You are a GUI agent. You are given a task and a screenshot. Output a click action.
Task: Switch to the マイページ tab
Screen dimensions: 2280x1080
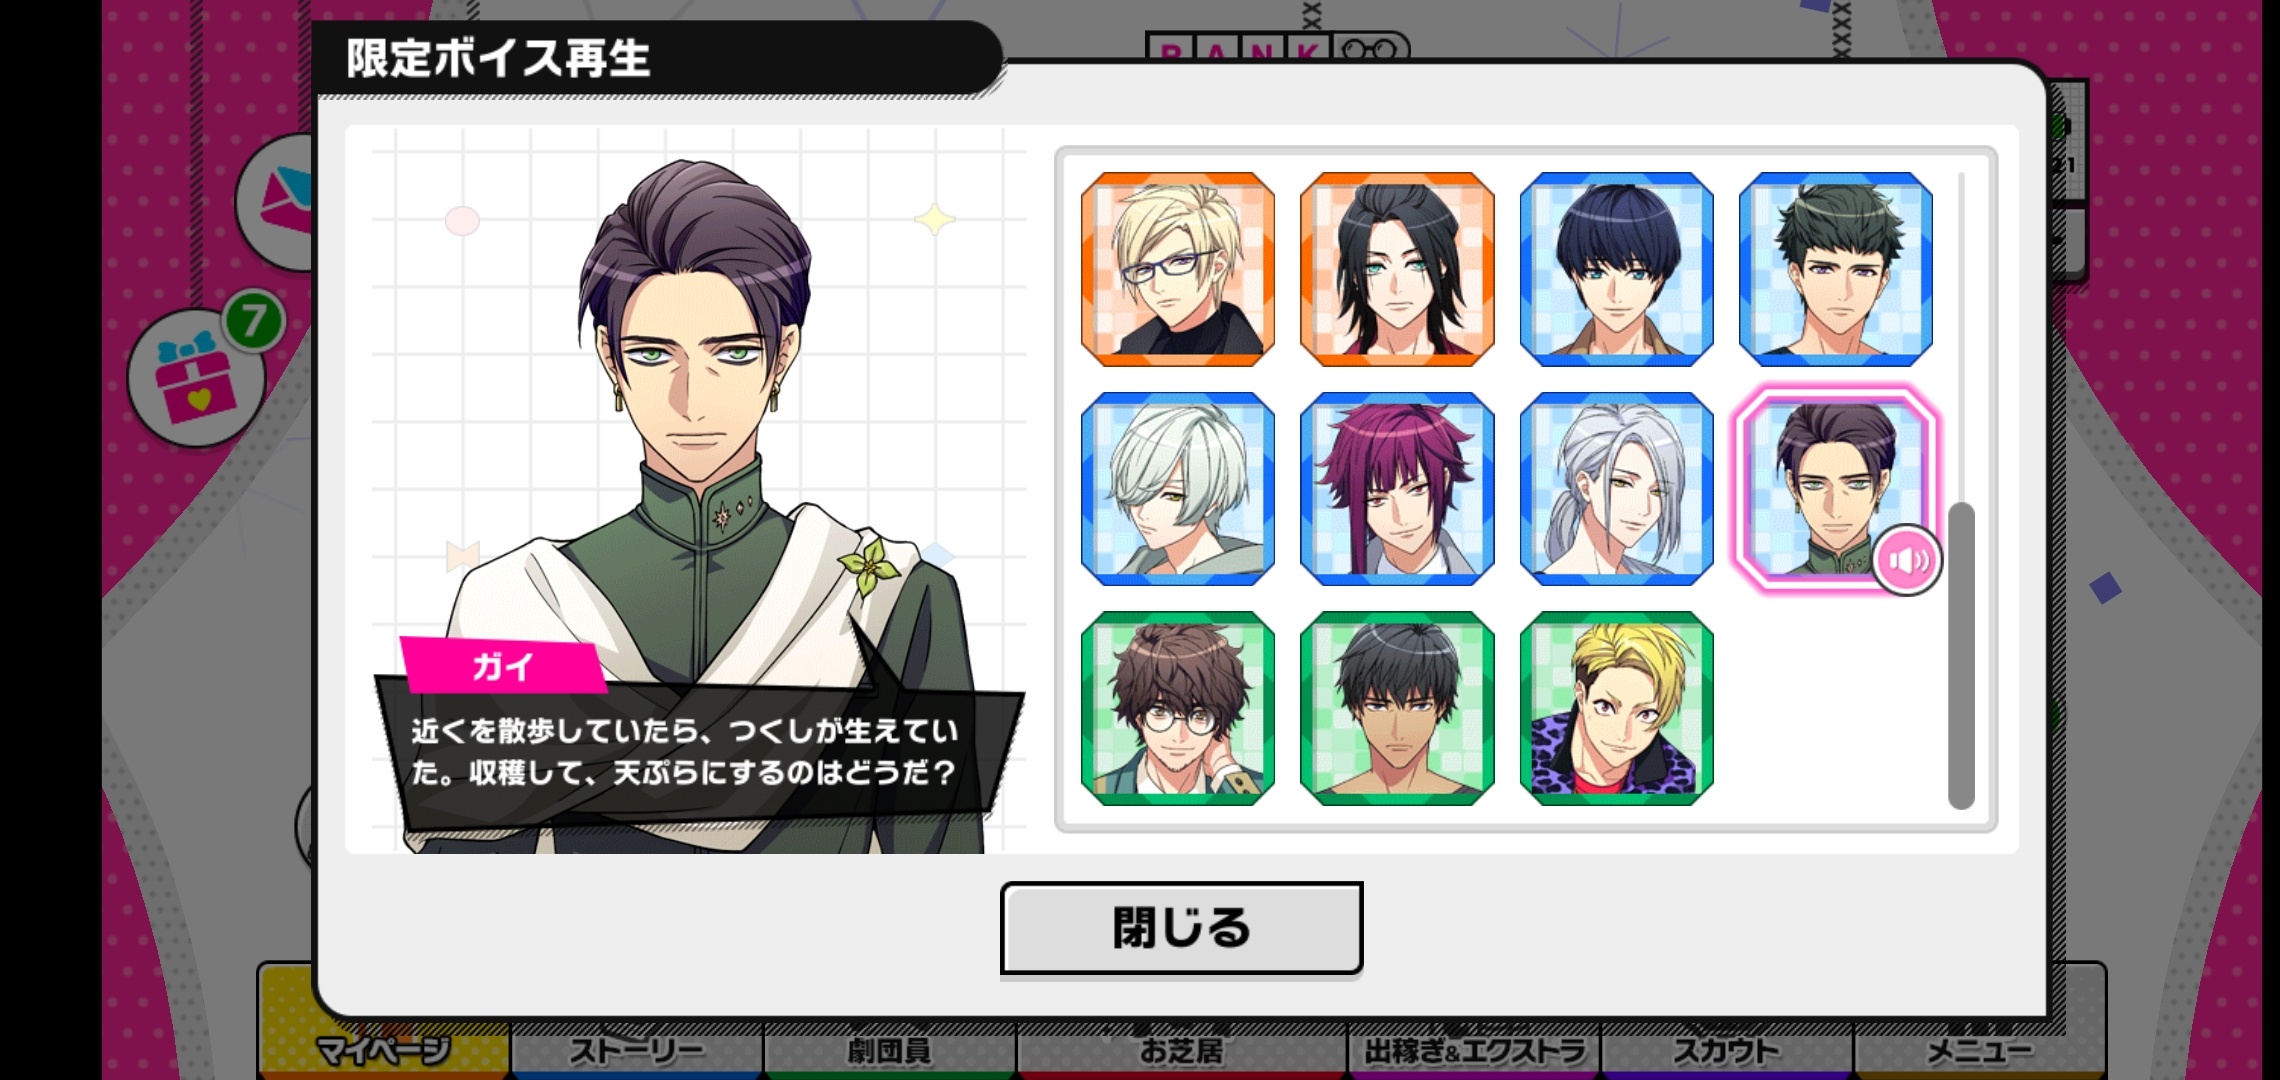coord(384,1050)
